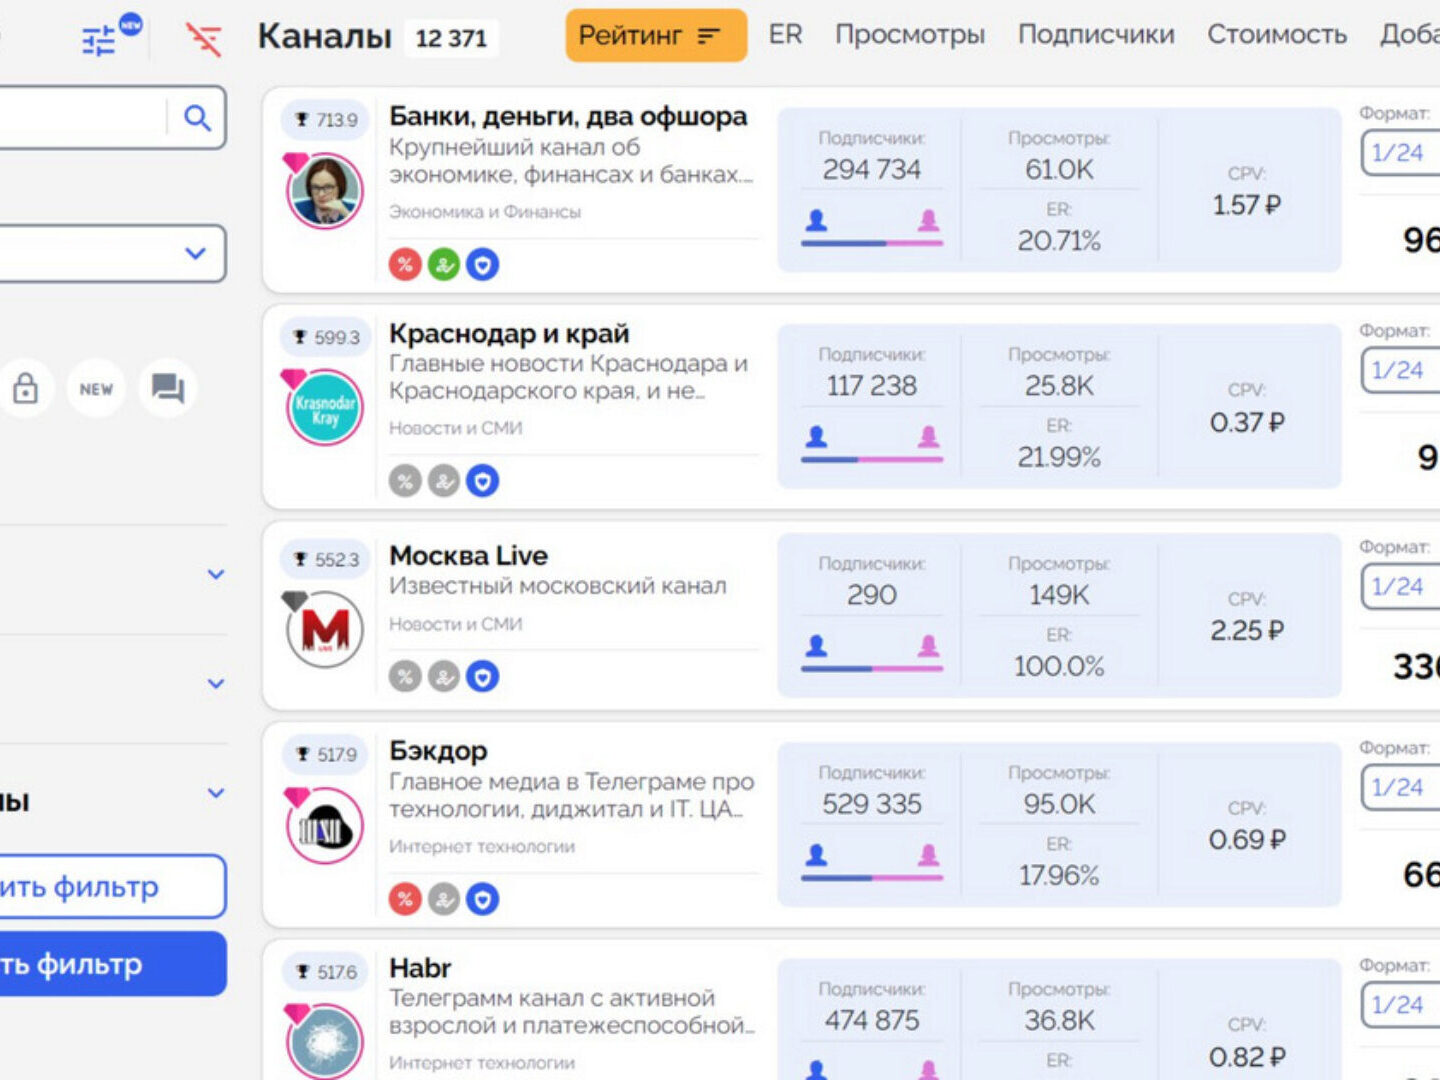Screen dimensions: 1440x1080
Task: Click Москва Live channel avatar
Action: coord(325,628)
